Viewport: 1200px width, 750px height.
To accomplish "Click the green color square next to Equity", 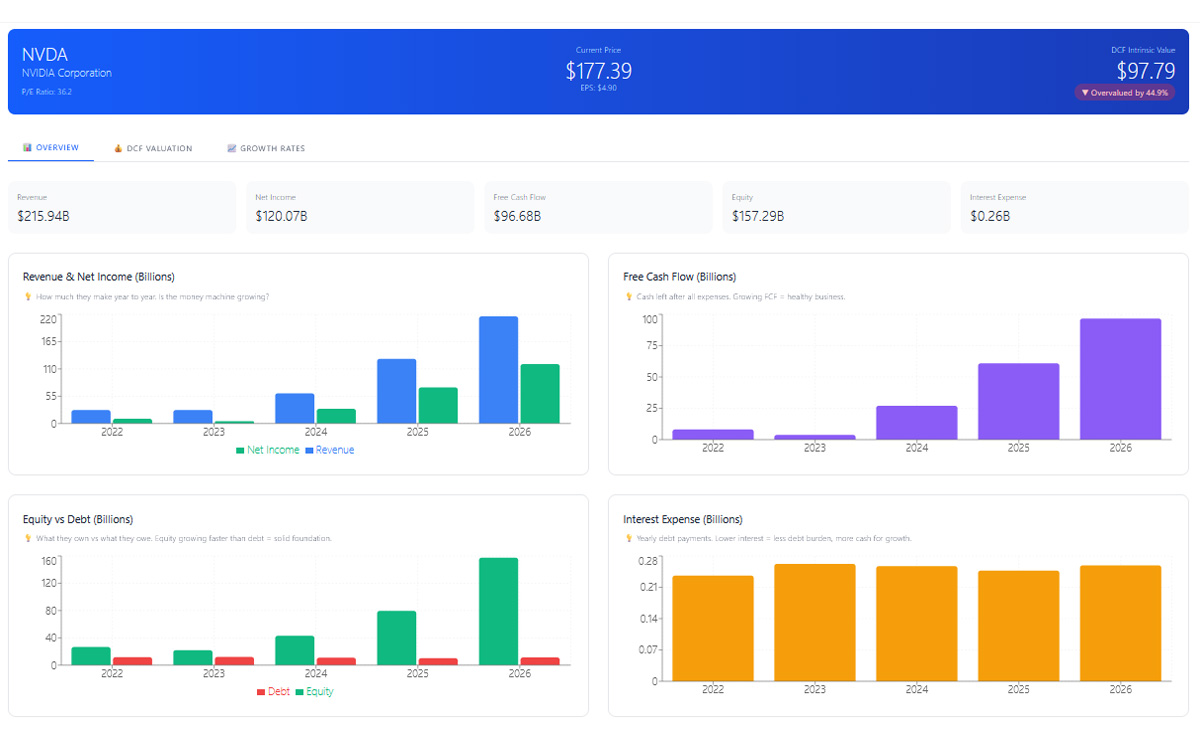I will pos(299,690).
